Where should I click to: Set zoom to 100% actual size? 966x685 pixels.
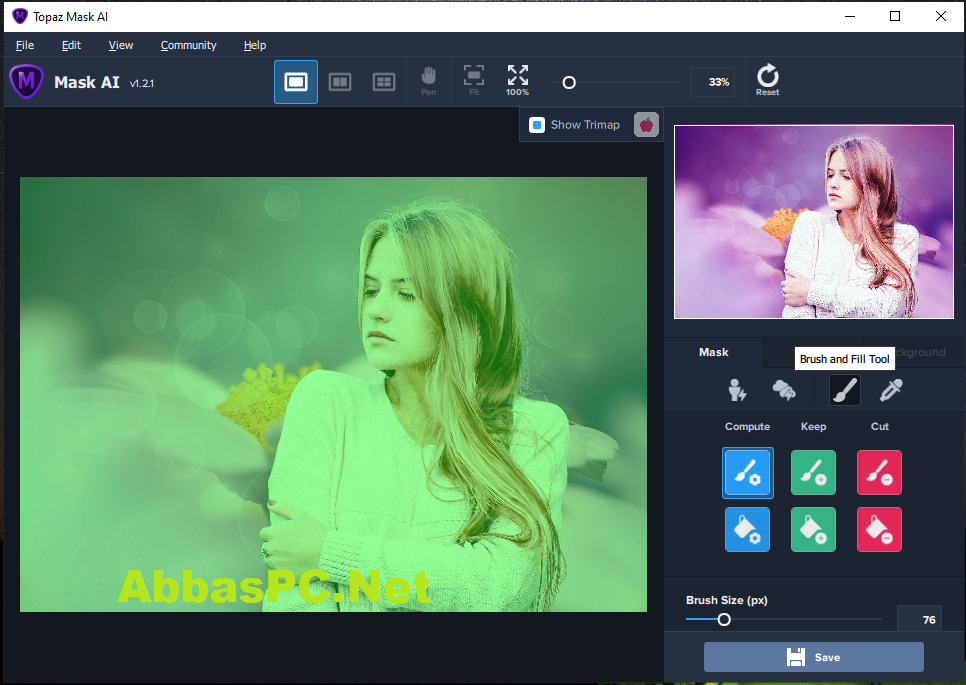(x=518, y=81)
